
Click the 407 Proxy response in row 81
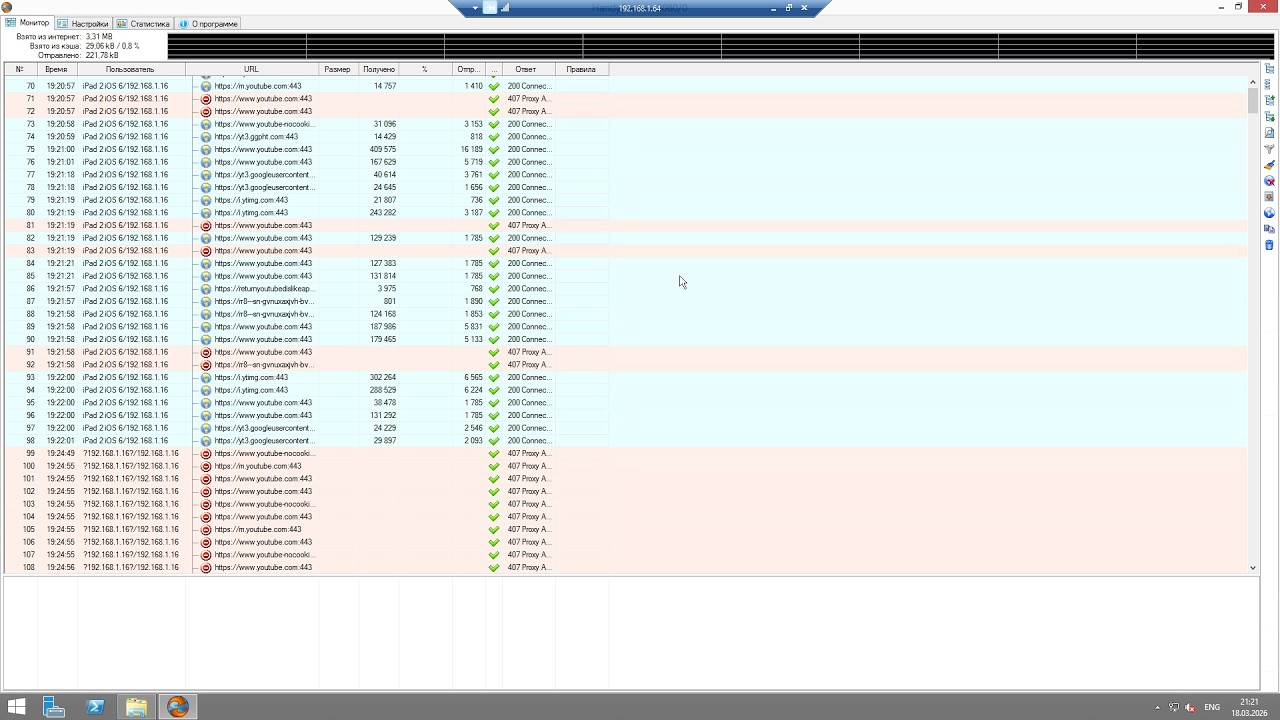click(529, 226)
